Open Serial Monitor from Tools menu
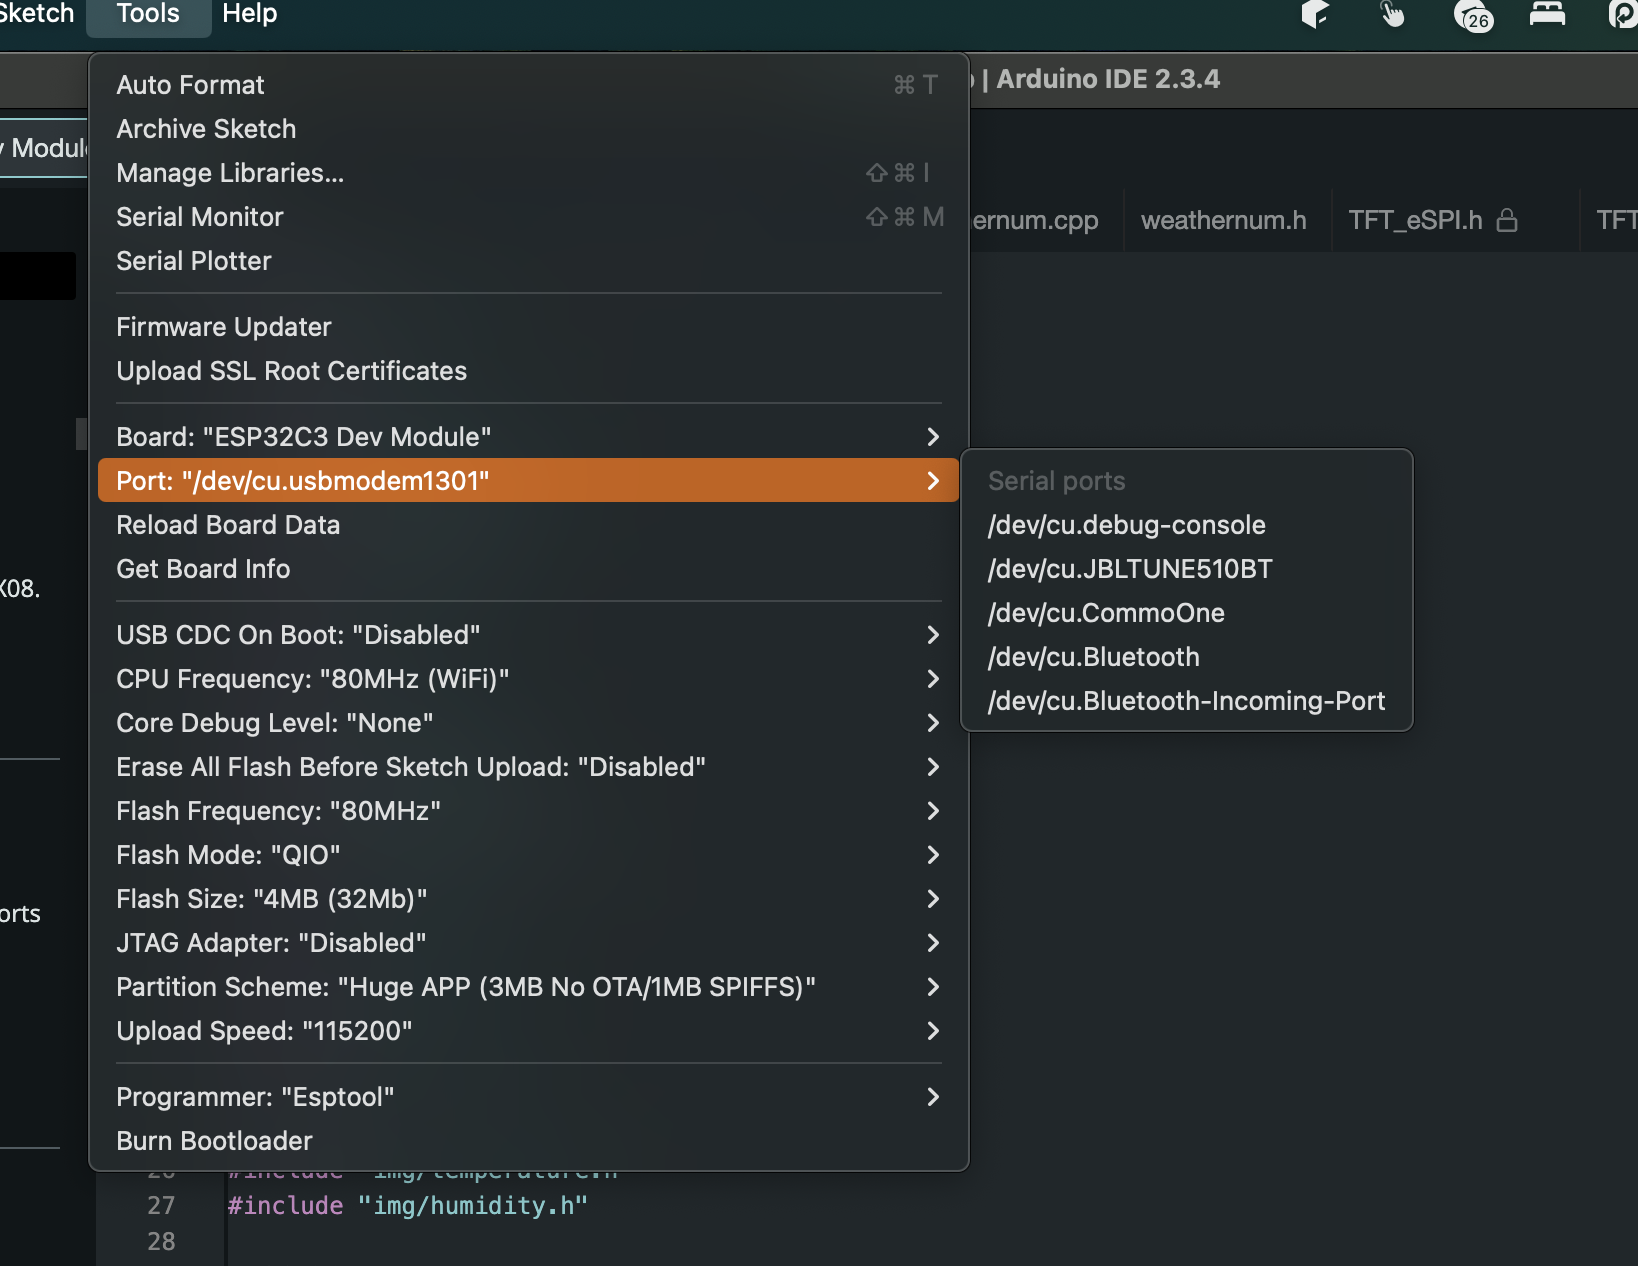 tap(529, 217)
